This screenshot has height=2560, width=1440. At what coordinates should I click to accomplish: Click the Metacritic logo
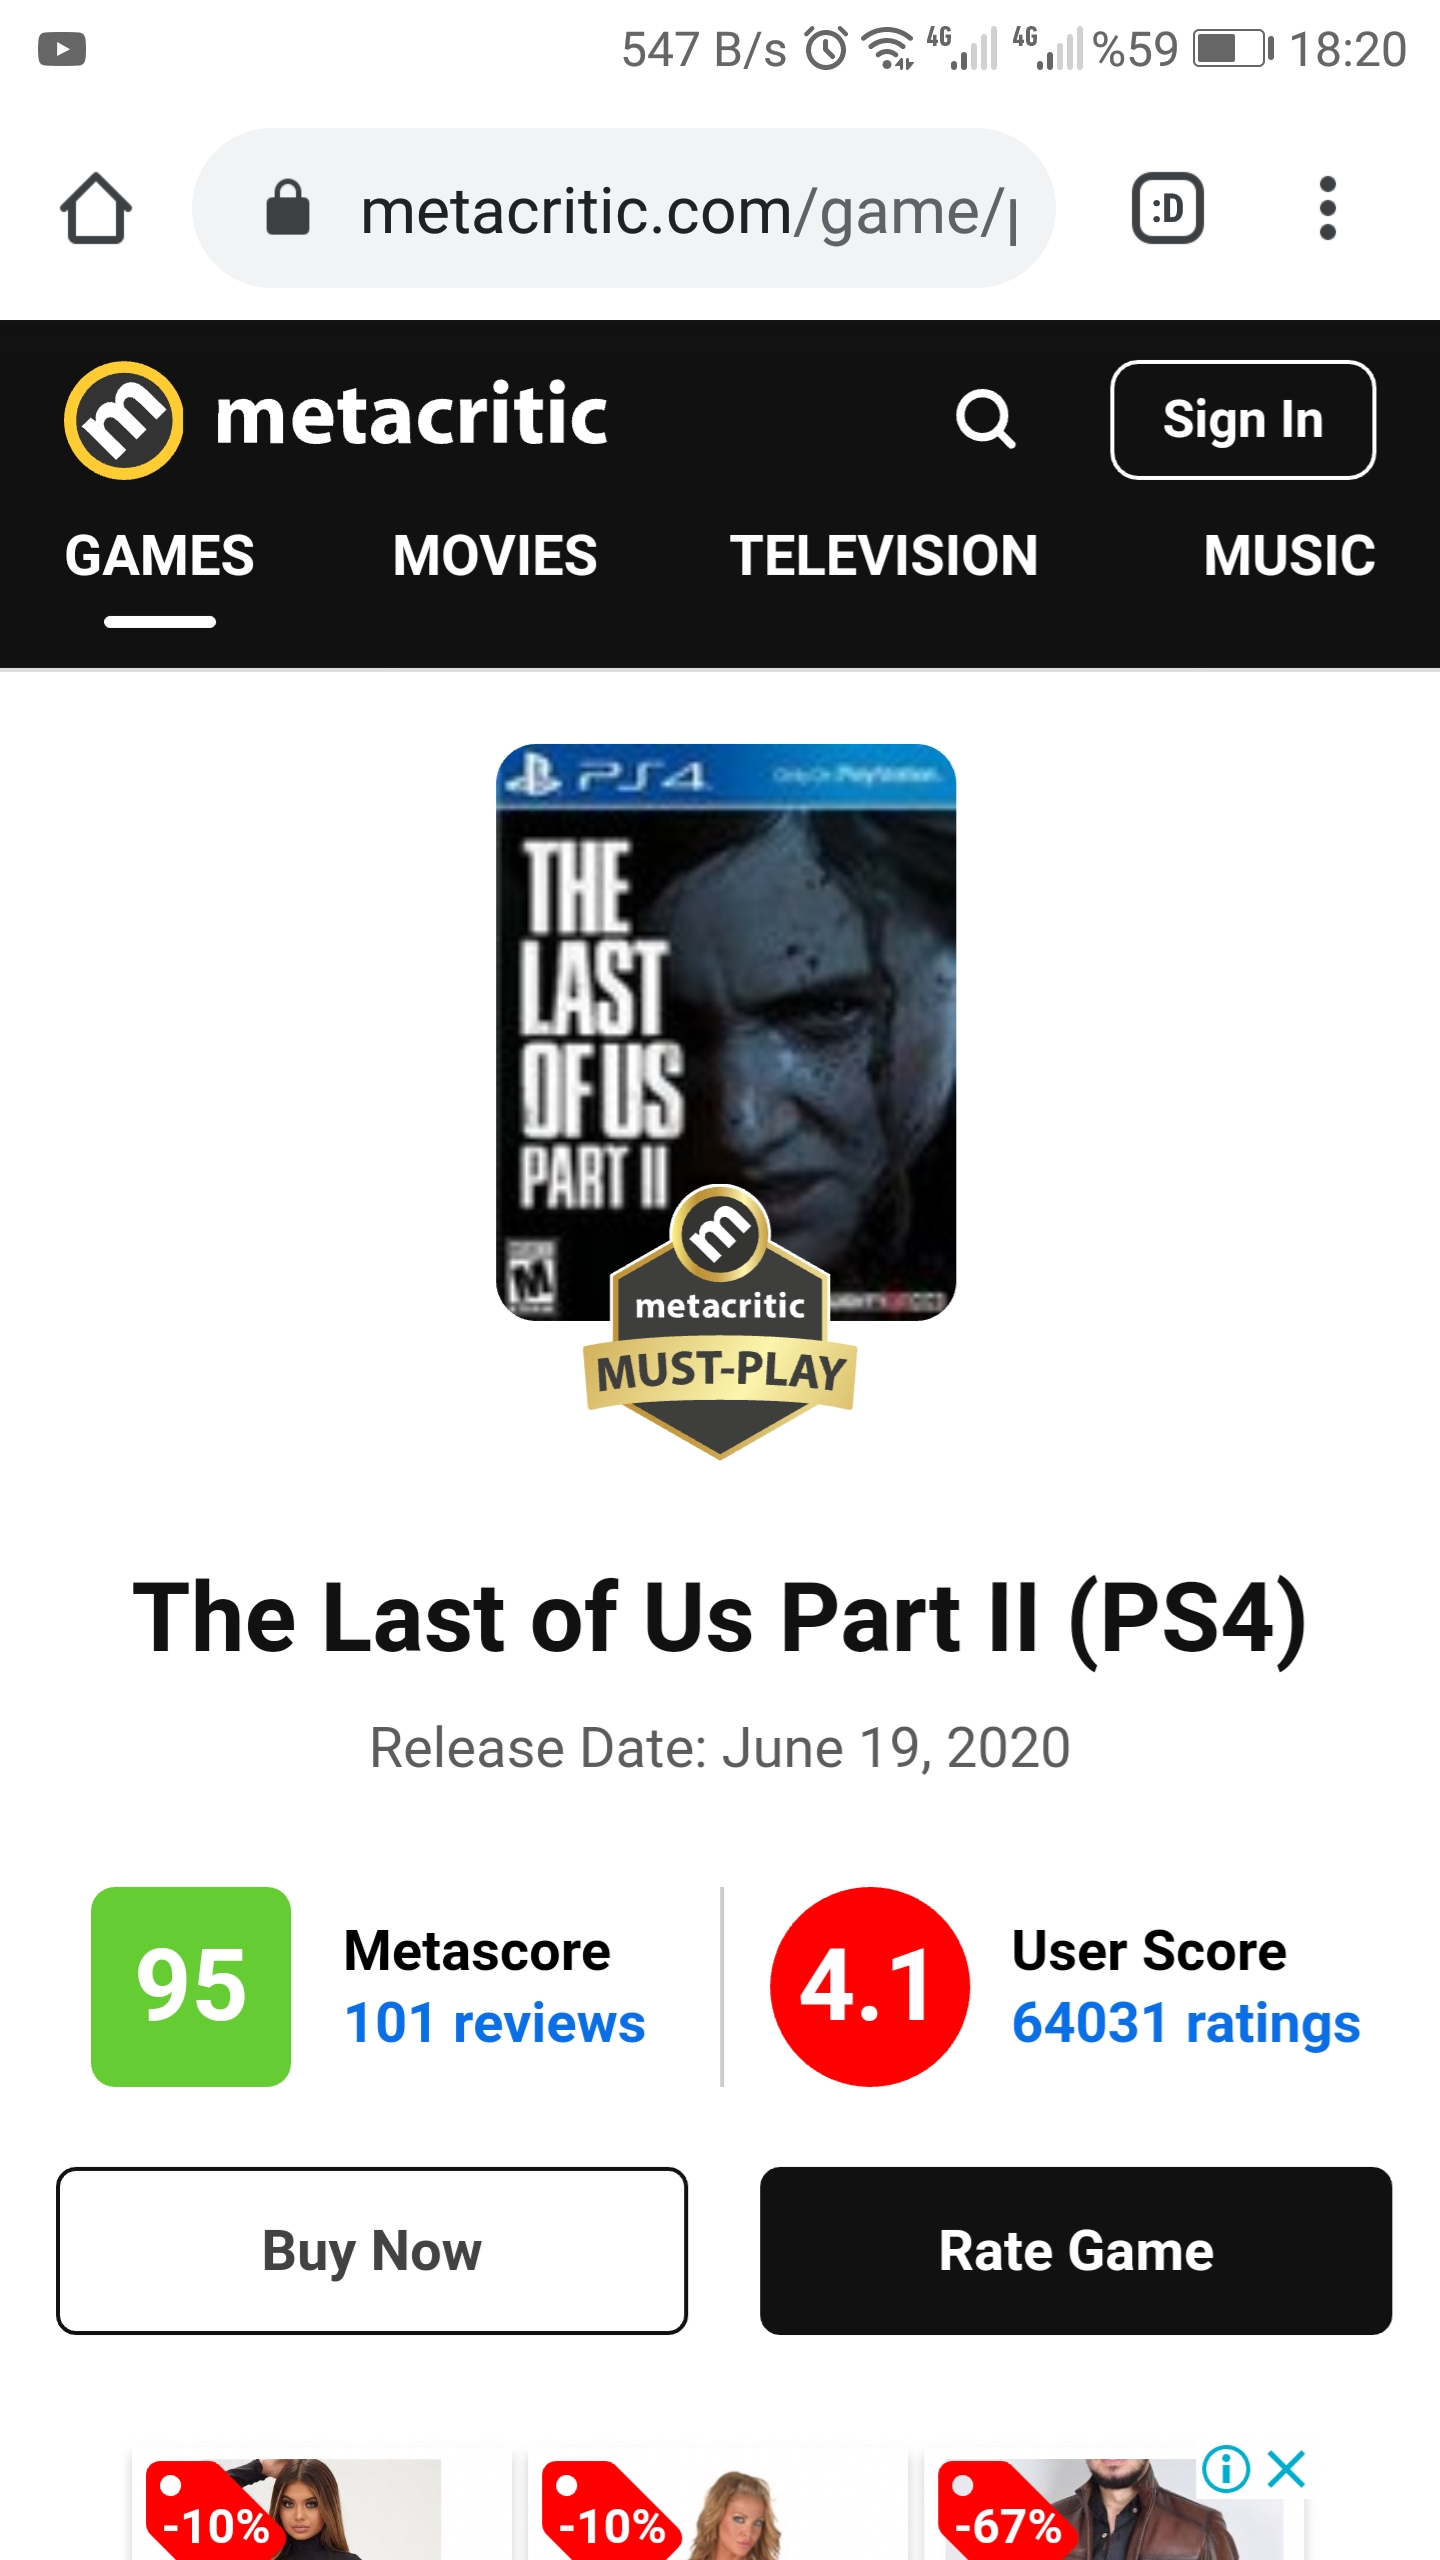click(336, 418)
